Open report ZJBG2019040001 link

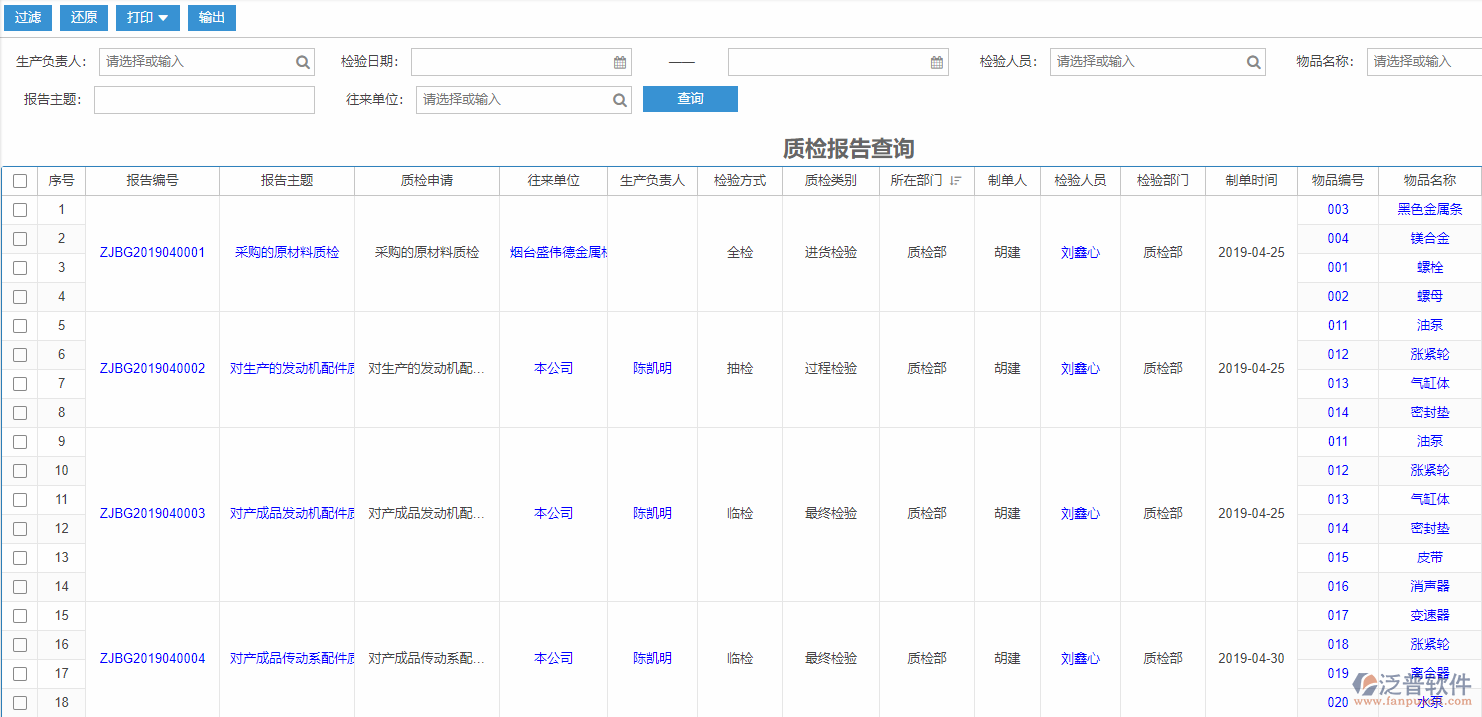pos(153,252)
